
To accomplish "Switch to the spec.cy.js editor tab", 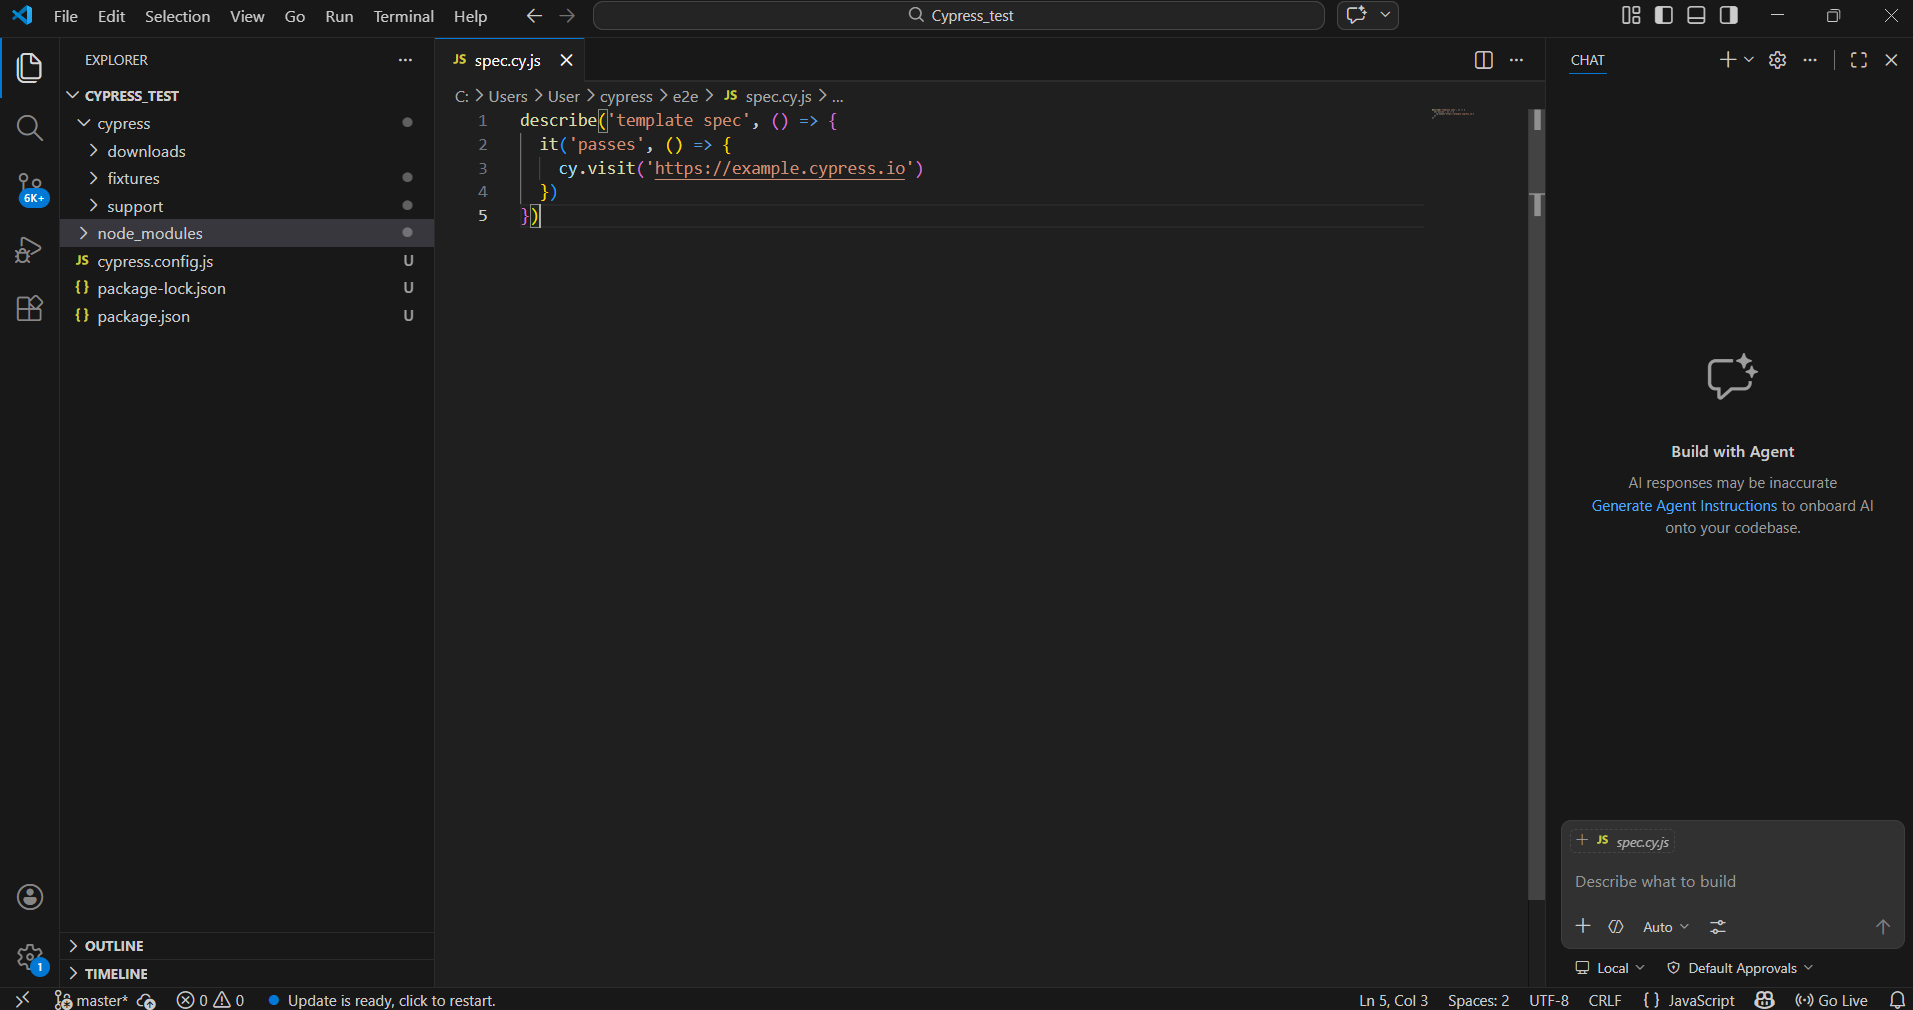I will click(508, 60).
